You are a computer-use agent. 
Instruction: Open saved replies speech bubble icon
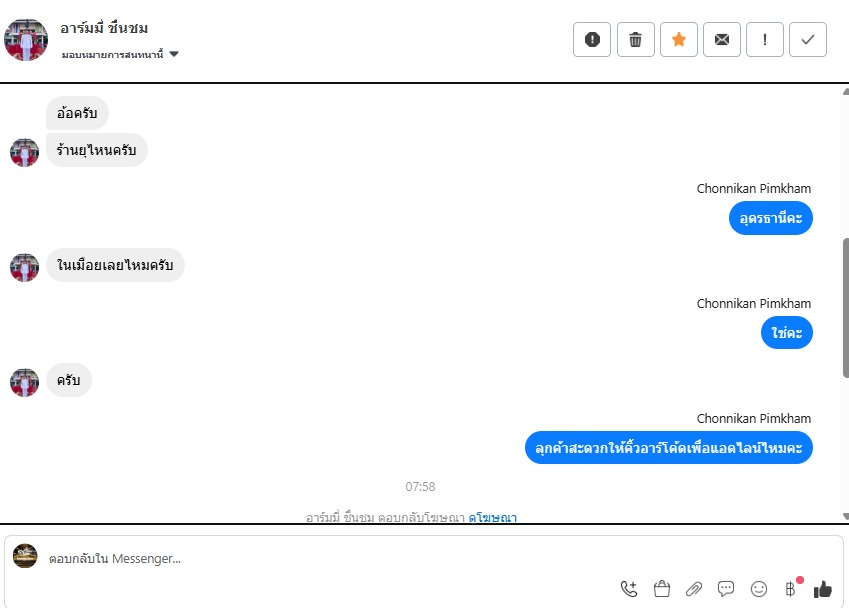click(726, 589)
